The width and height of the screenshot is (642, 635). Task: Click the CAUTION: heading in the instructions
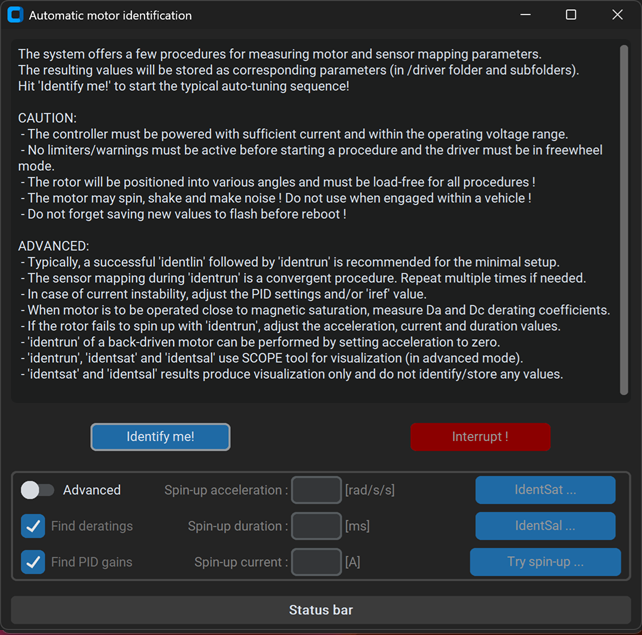click(47, 118)
